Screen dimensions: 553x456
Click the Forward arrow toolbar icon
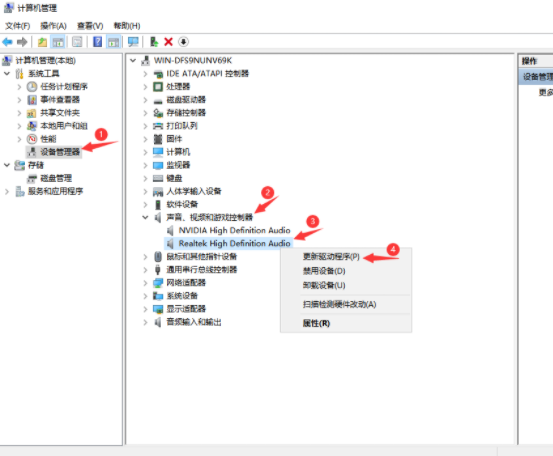22,42
